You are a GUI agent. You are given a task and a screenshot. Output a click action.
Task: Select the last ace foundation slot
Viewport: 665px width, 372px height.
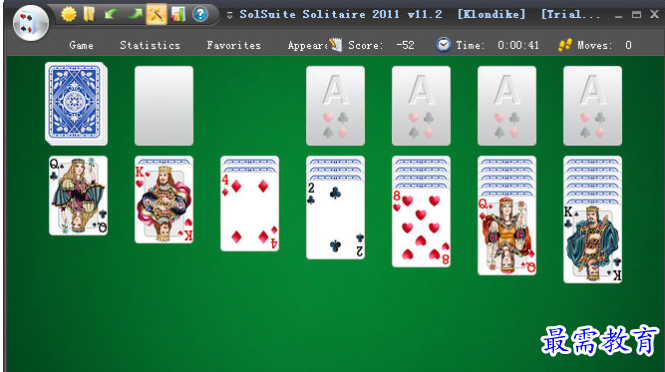point(592,106)
